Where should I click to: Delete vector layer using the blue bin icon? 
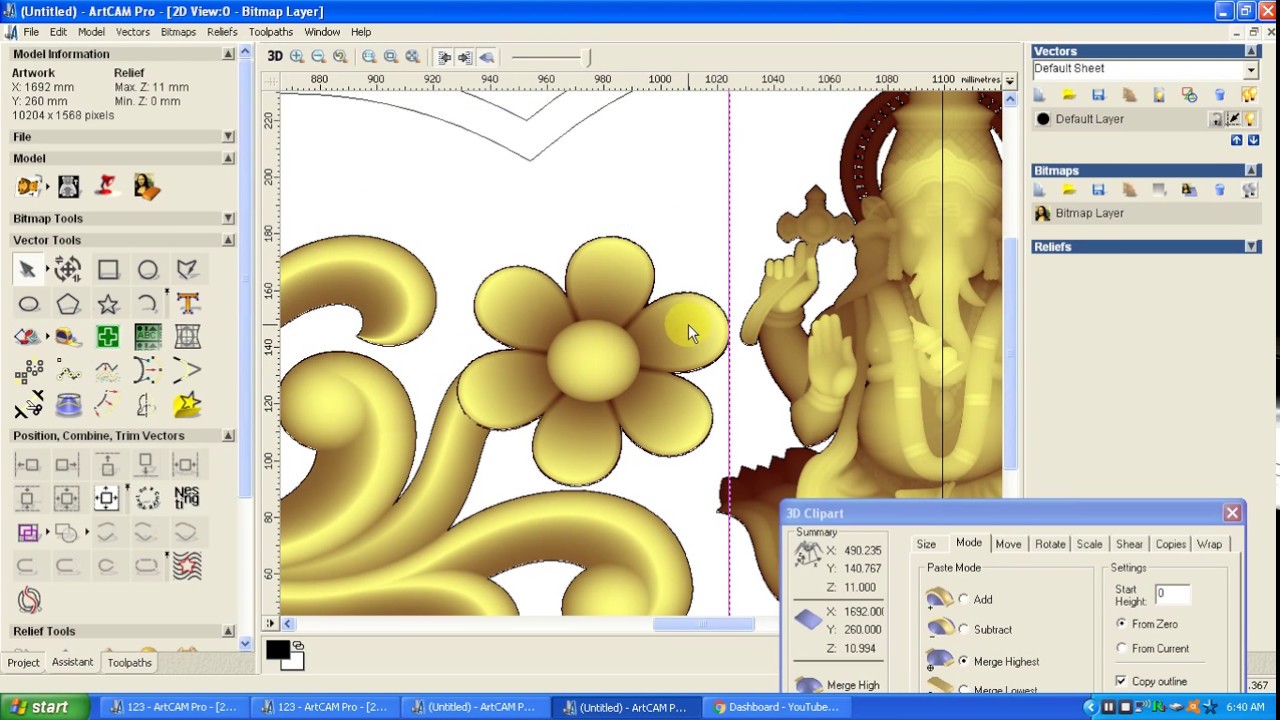click(1219, 95)
